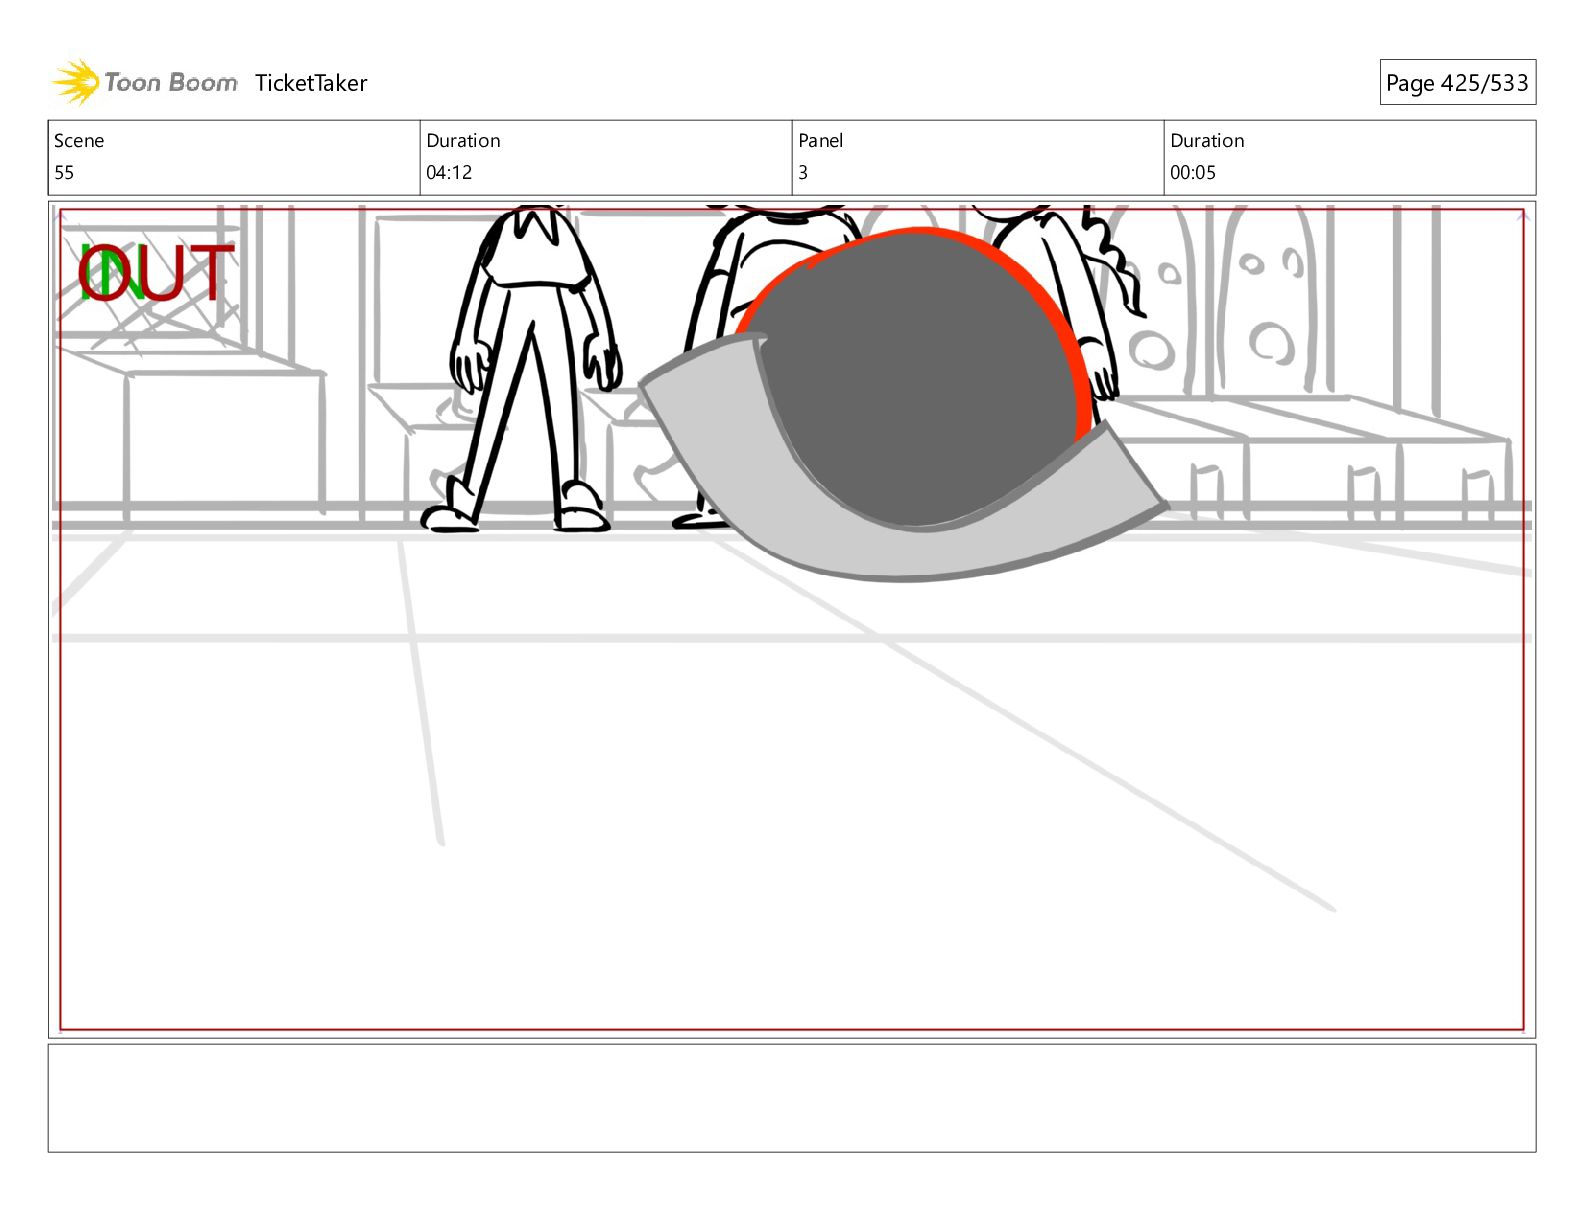Click the Panel label
The width and height of the screenshot is (1584, 1224).
pos(821,141)
